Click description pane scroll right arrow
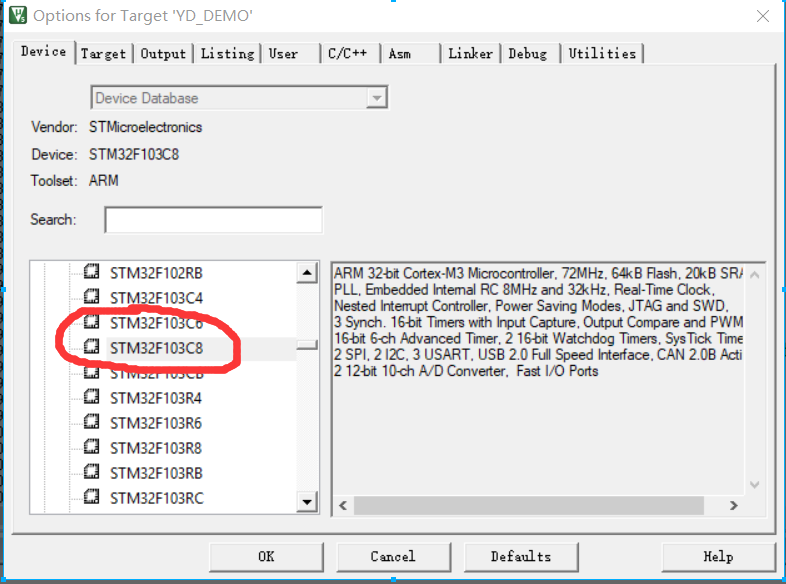The height and width of the screenshot is (584, 786). coord(733,505)
